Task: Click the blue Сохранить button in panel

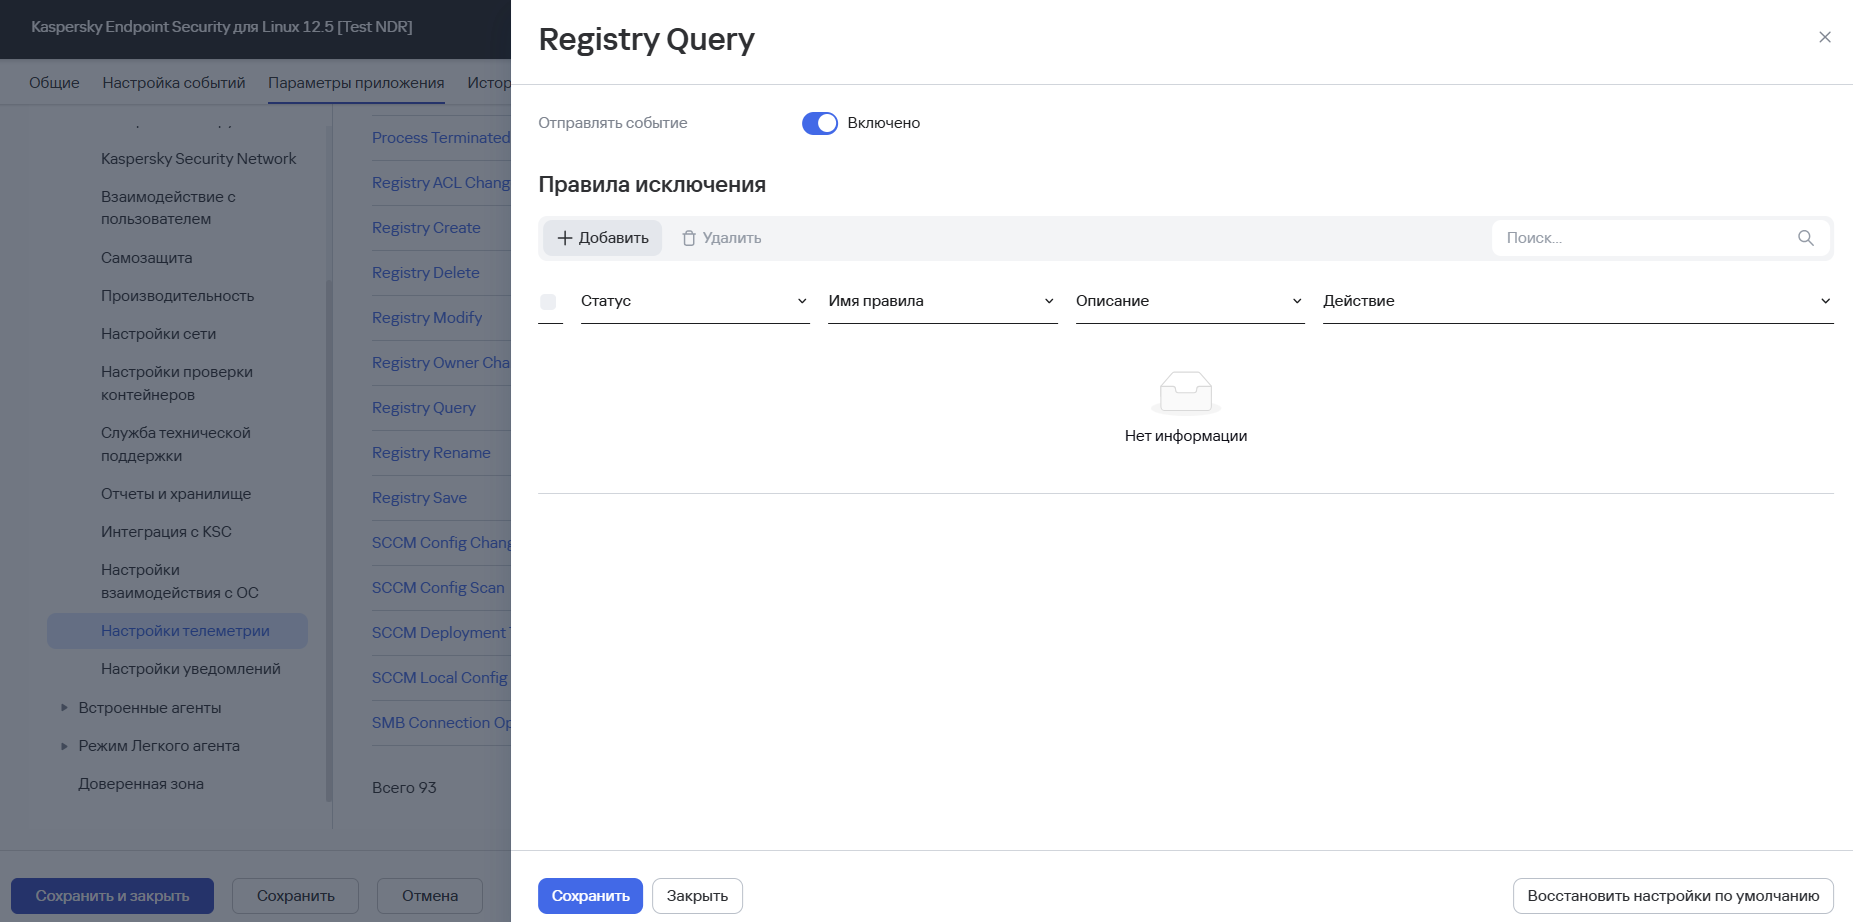Action: tap(590, 896)
